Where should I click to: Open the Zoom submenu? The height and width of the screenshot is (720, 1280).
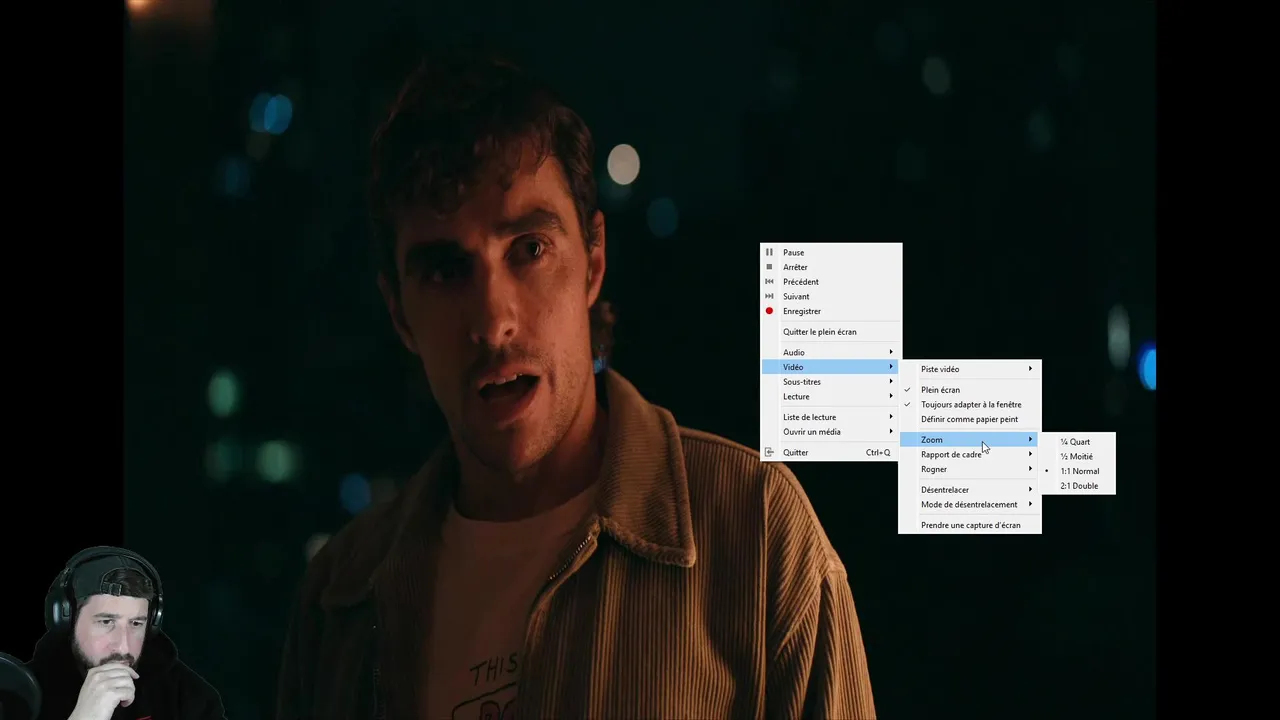pos(969,440)
